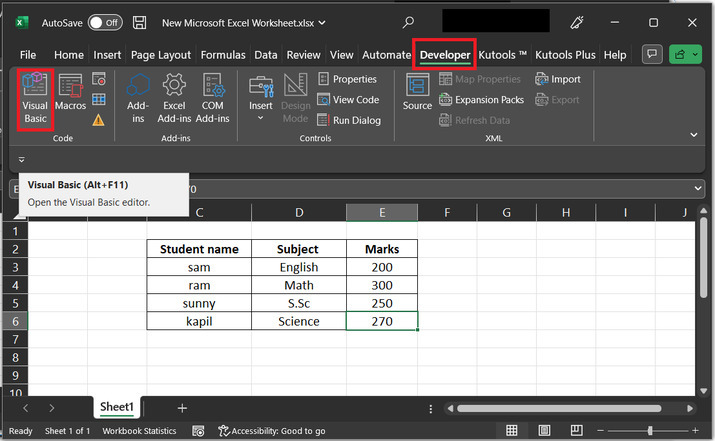Select cell containing kapil

click(198, 321)
